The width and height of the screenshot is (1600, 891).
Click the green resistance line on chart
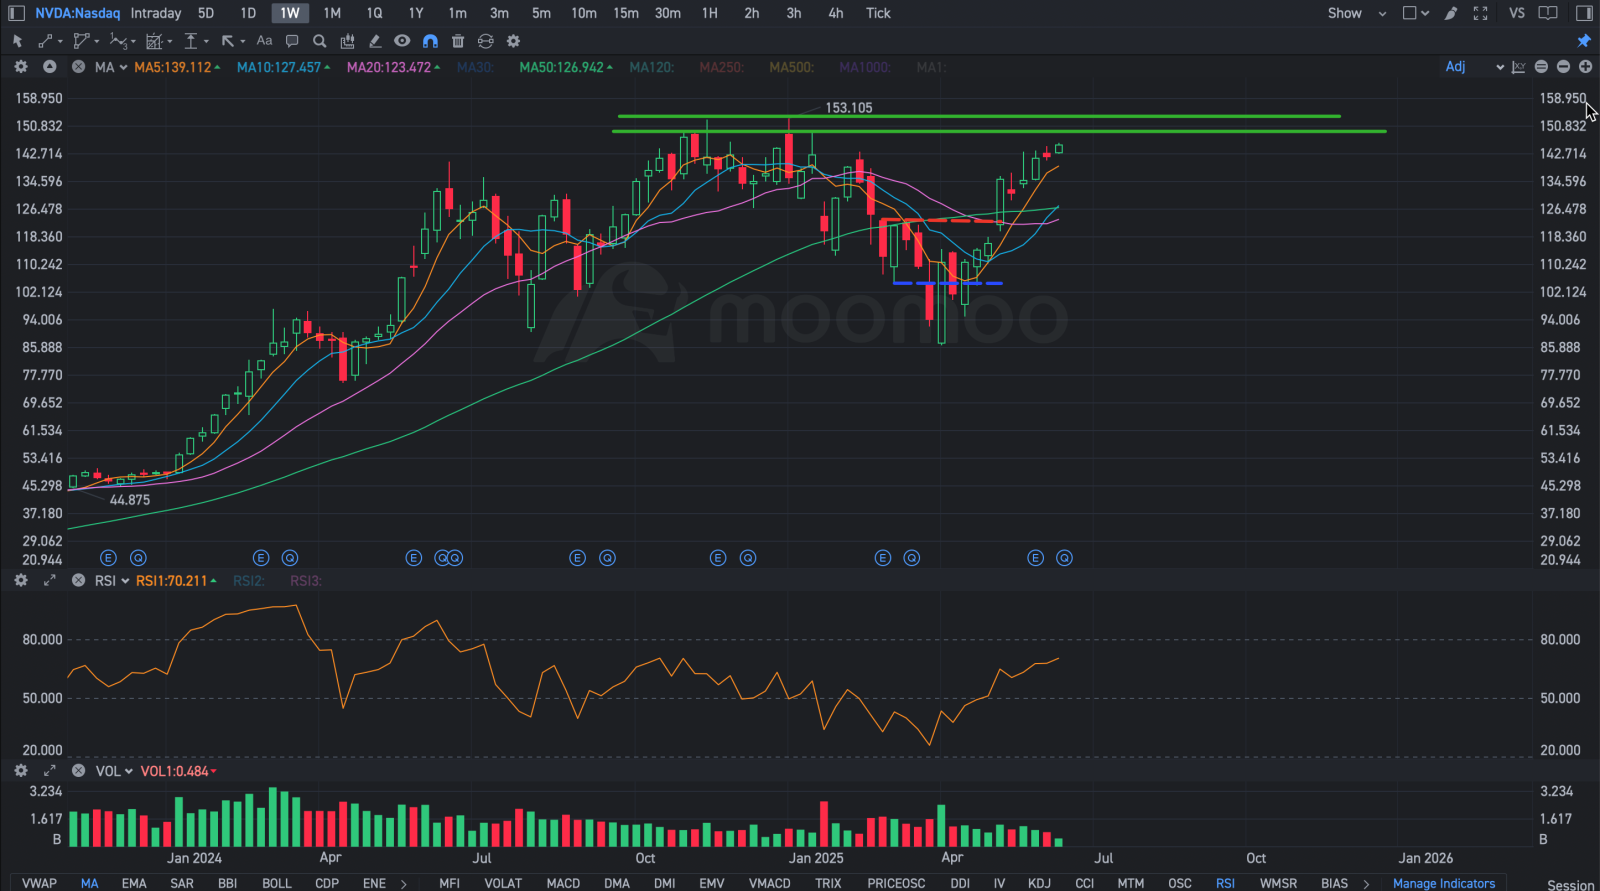999,131
